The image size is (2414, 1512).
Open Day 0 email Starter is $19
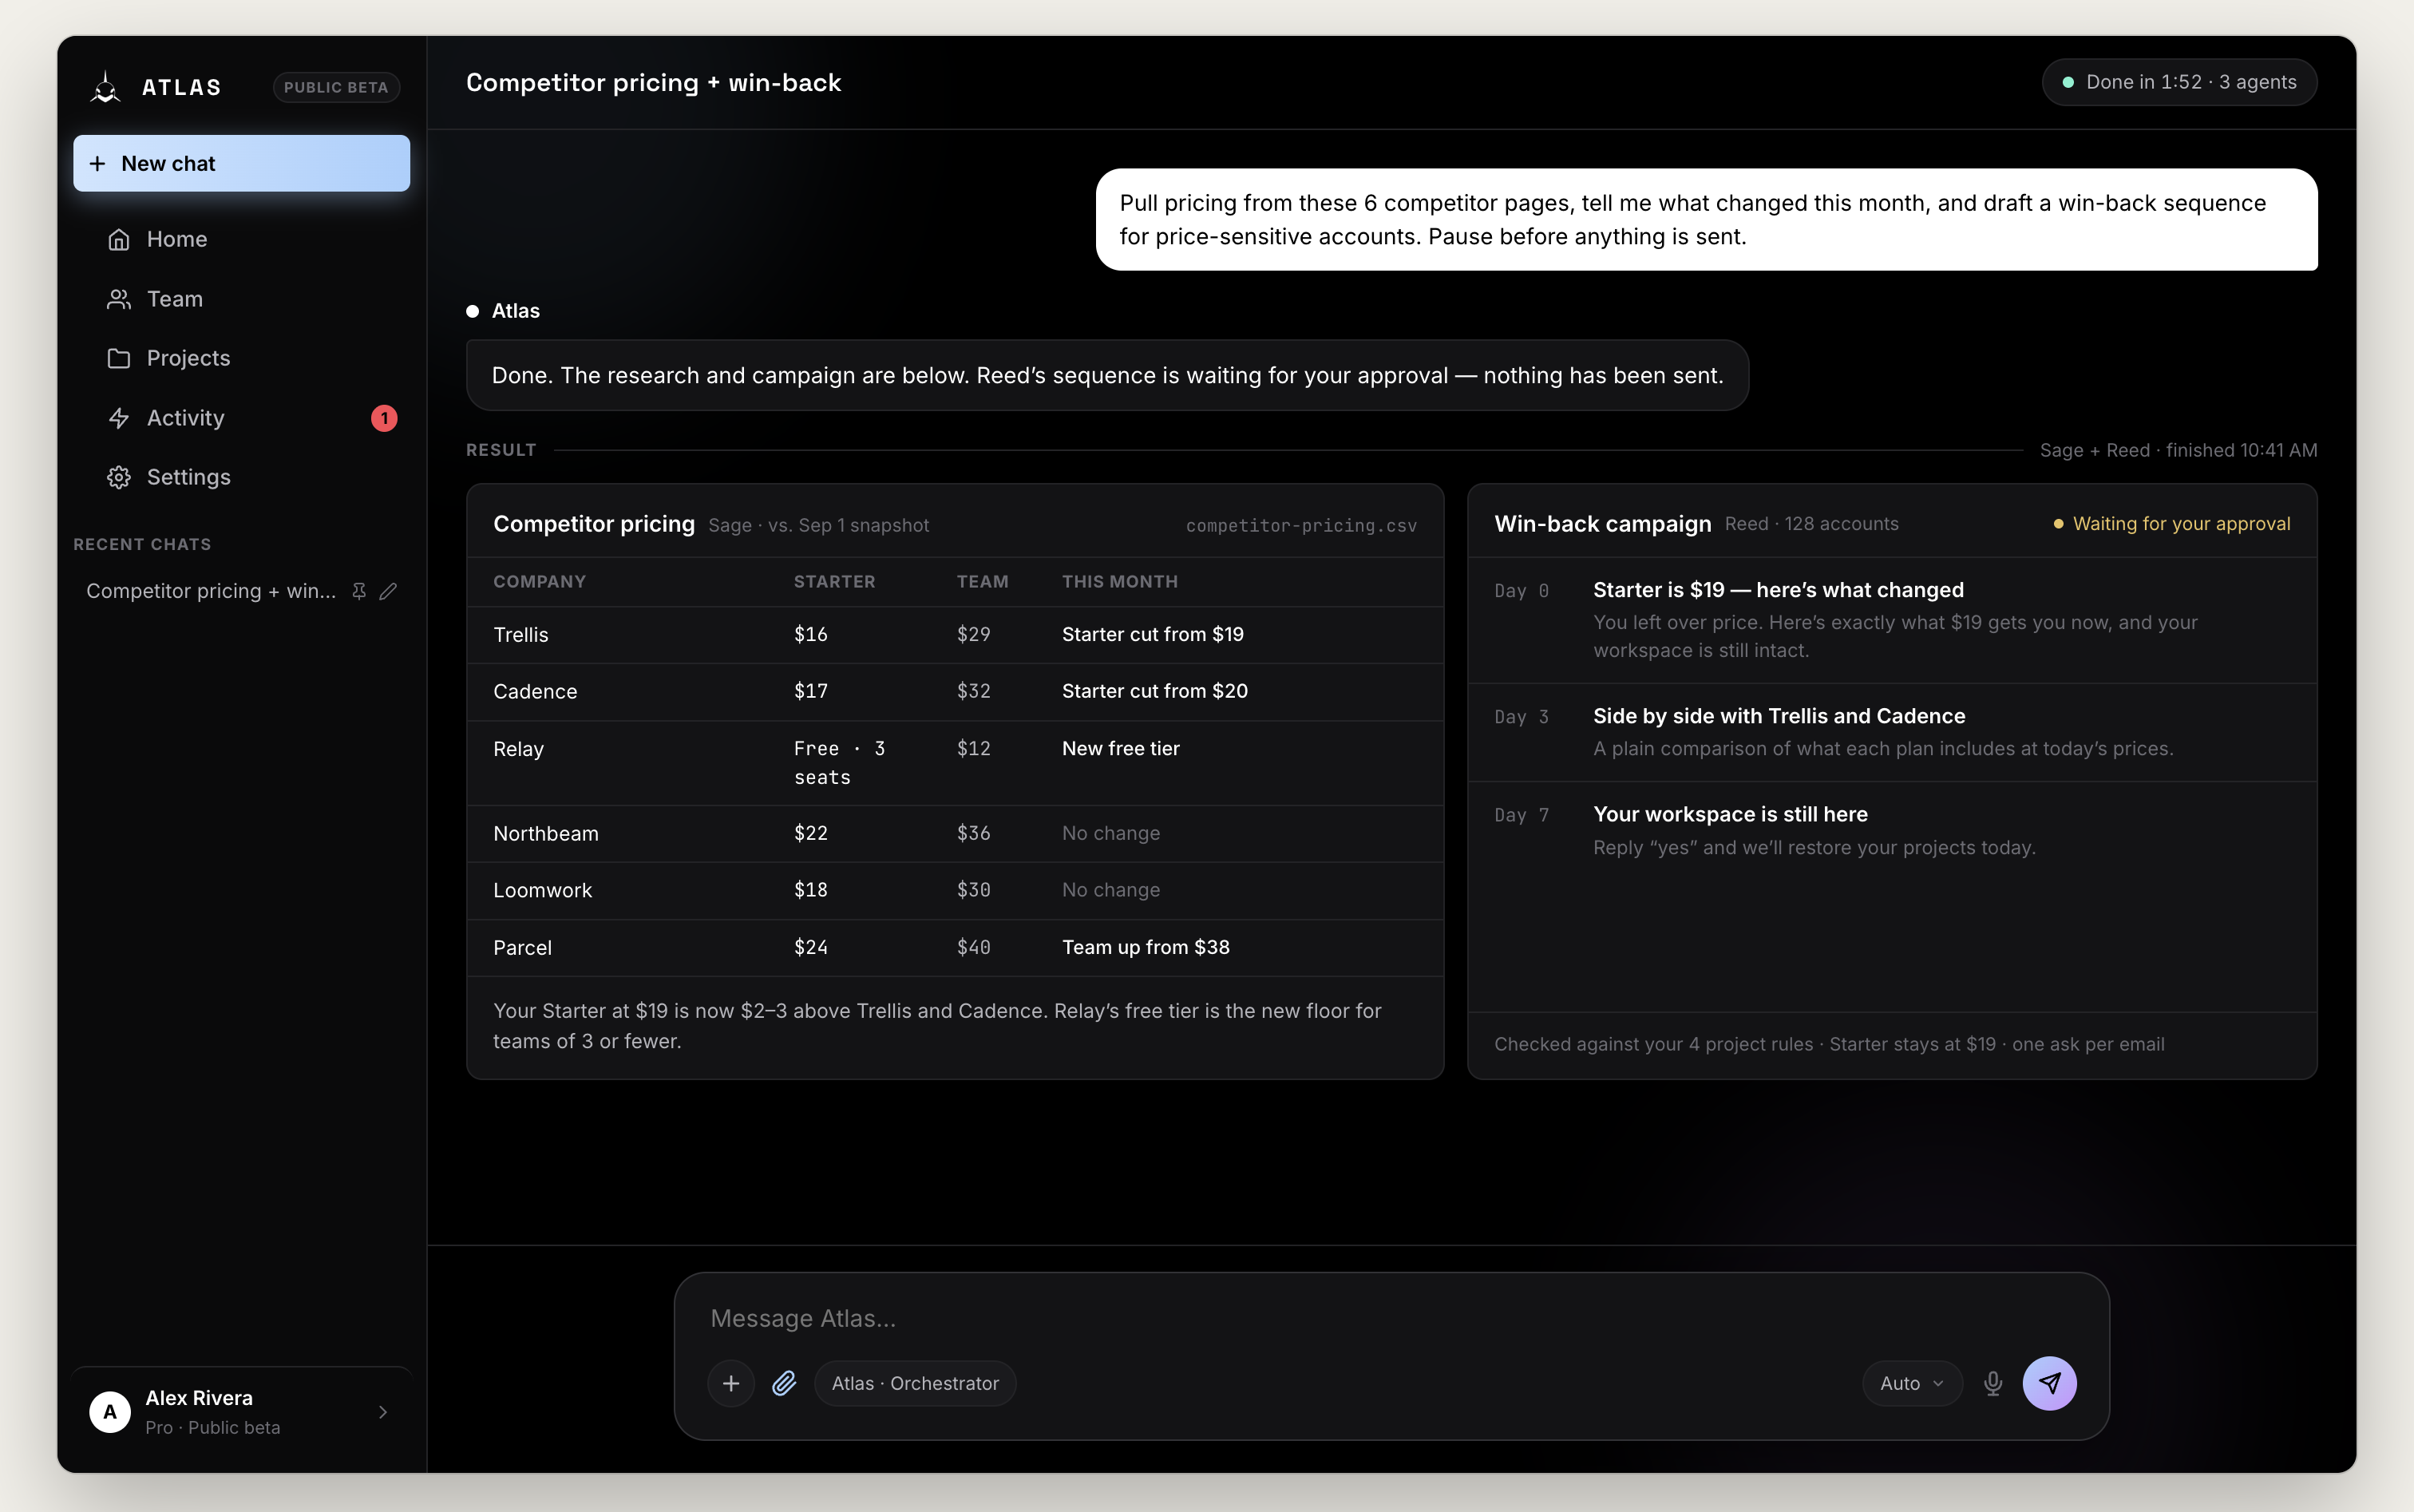click(x=1892, y=620)
